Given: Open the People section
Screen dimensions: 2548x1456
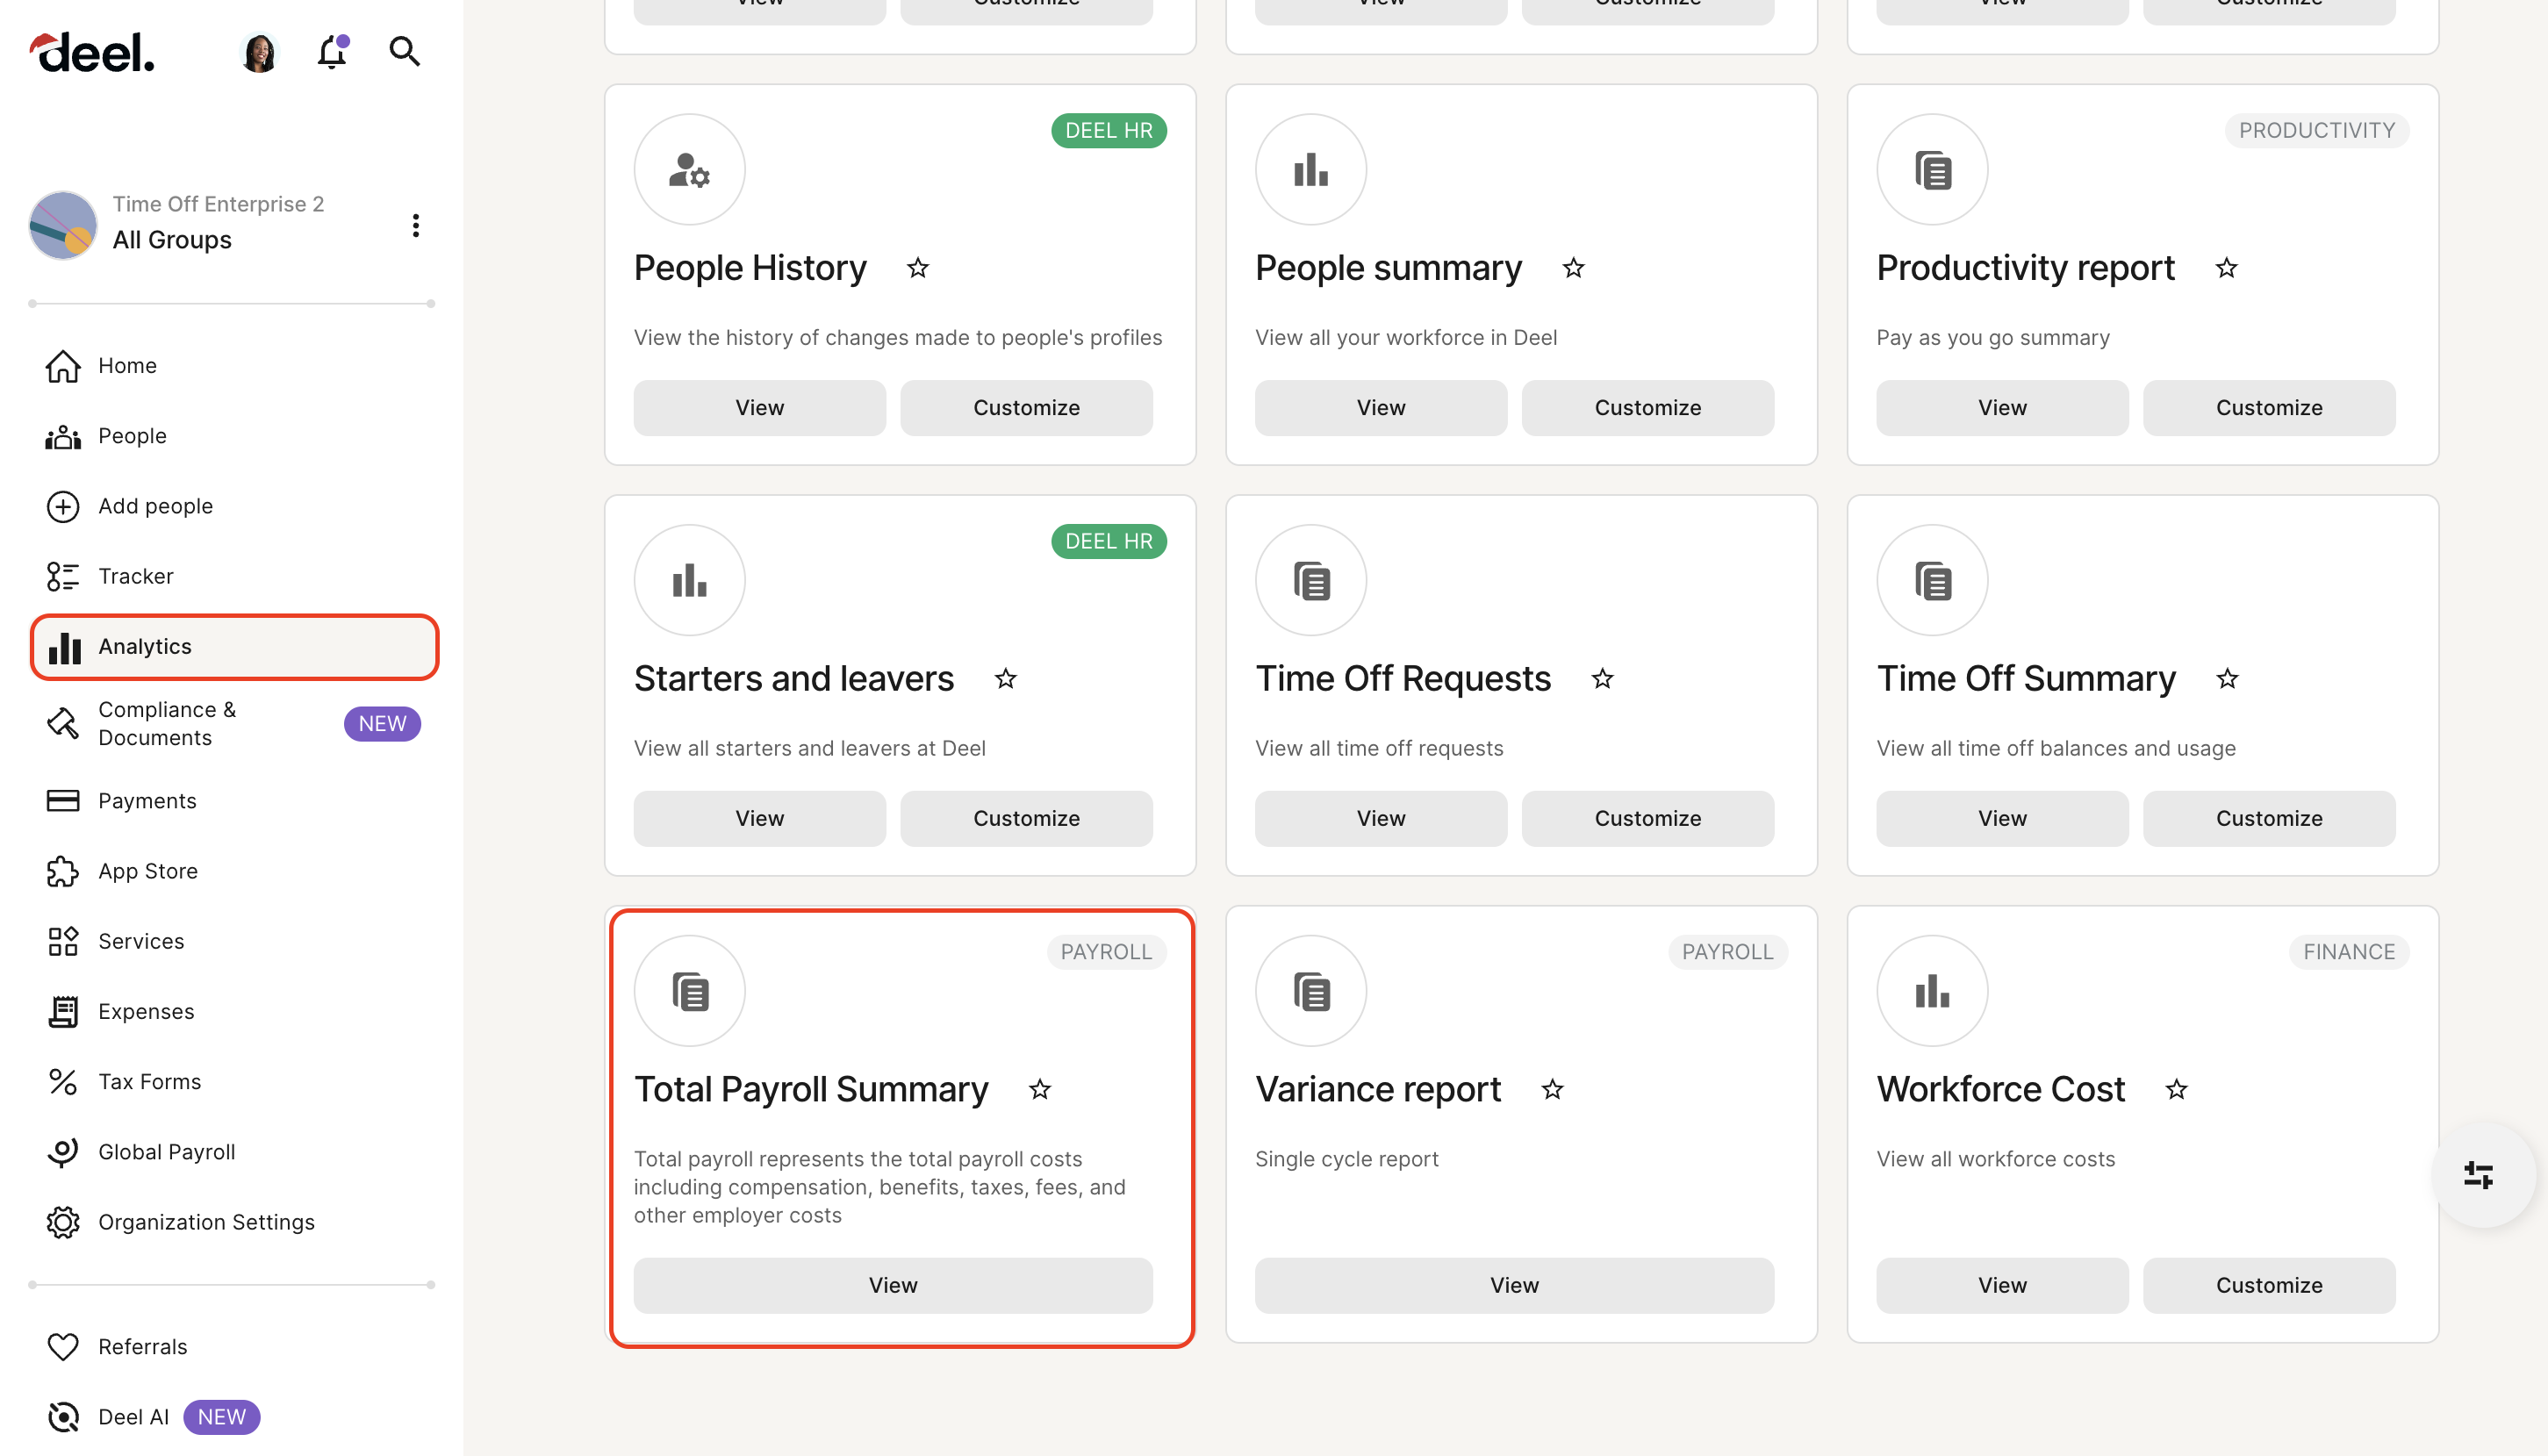Looking at the screenshot, I should click(x=132, y=435).
